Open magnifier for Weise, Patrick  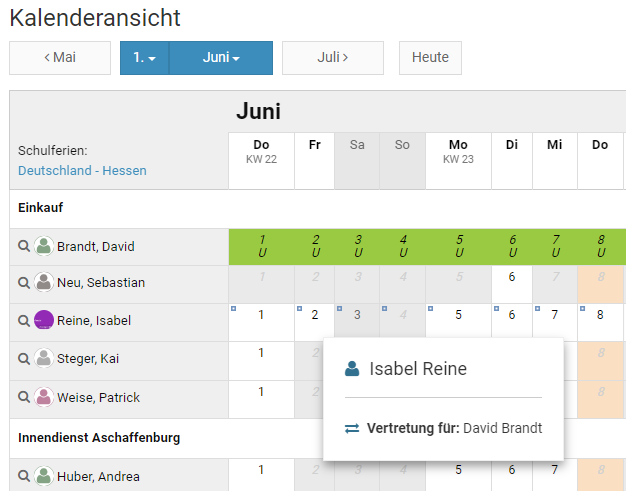(x=24, y=397)
